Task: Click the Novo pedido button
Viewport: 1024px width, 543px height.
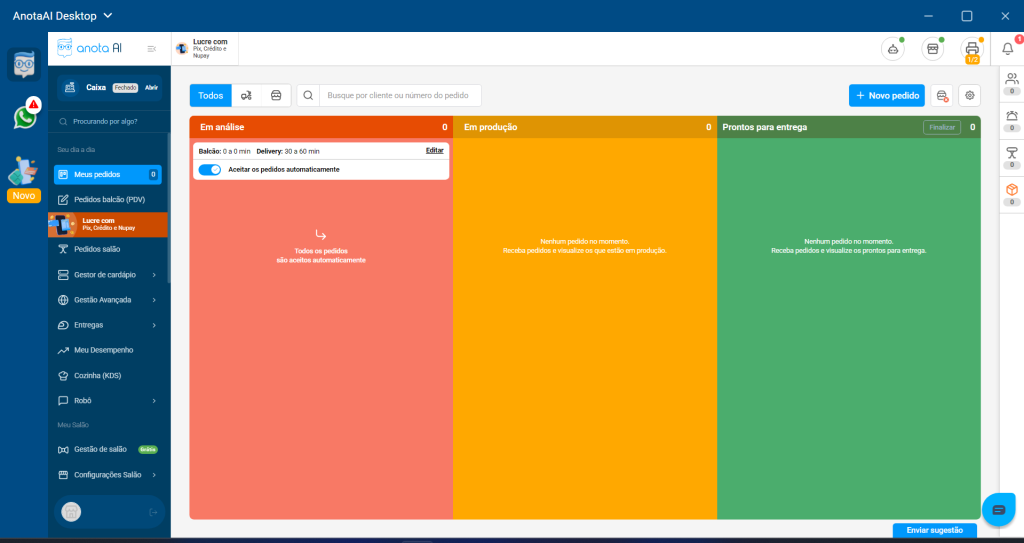Action: pos(886,95)
